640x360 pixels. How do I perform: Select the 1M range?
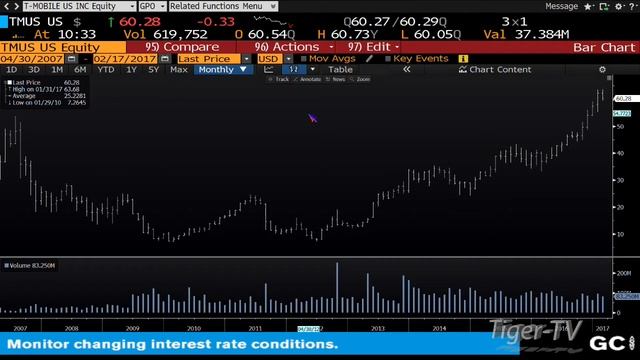pyautogui.click(x=57, y=70)
